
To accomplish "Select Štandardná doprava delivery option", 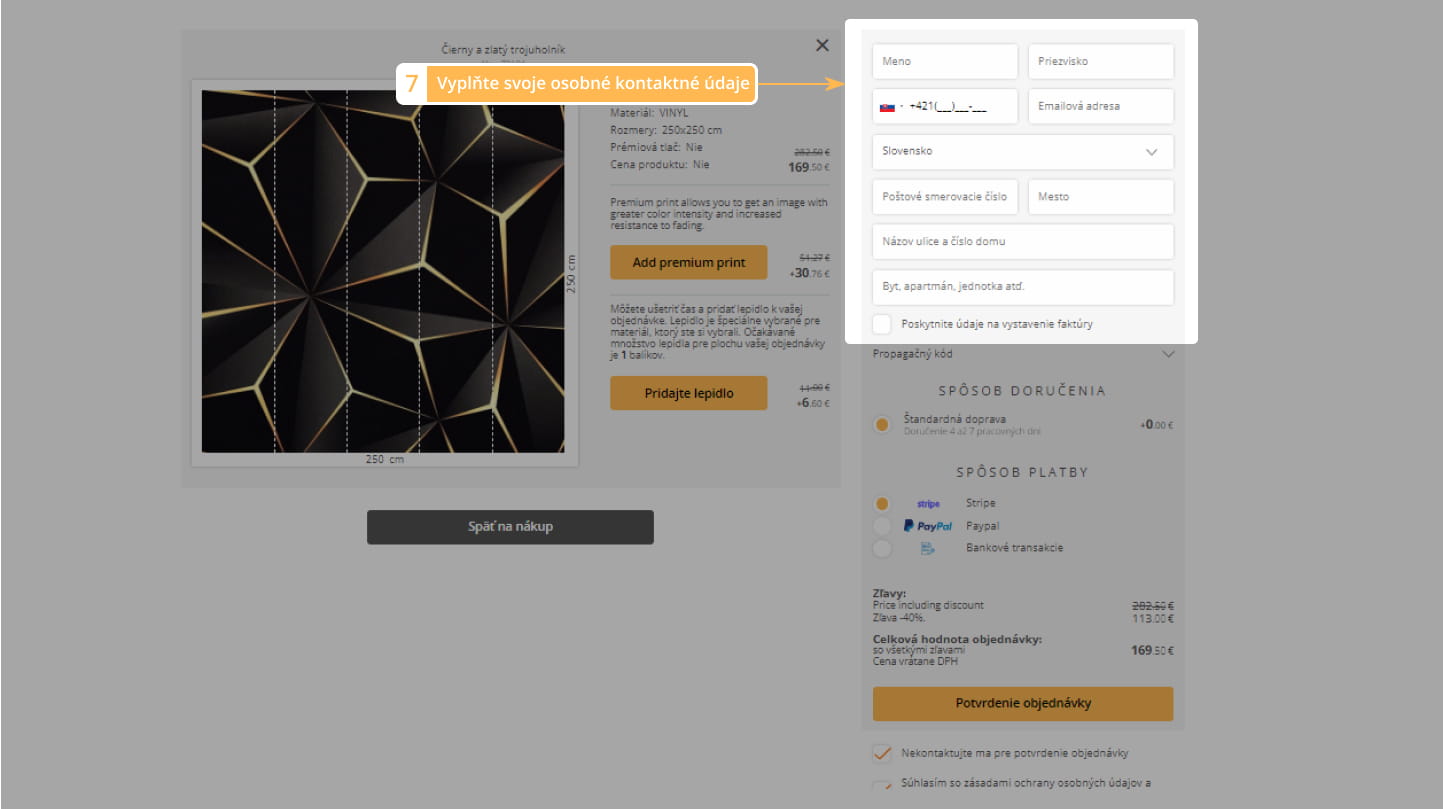I will pos(882,424).
